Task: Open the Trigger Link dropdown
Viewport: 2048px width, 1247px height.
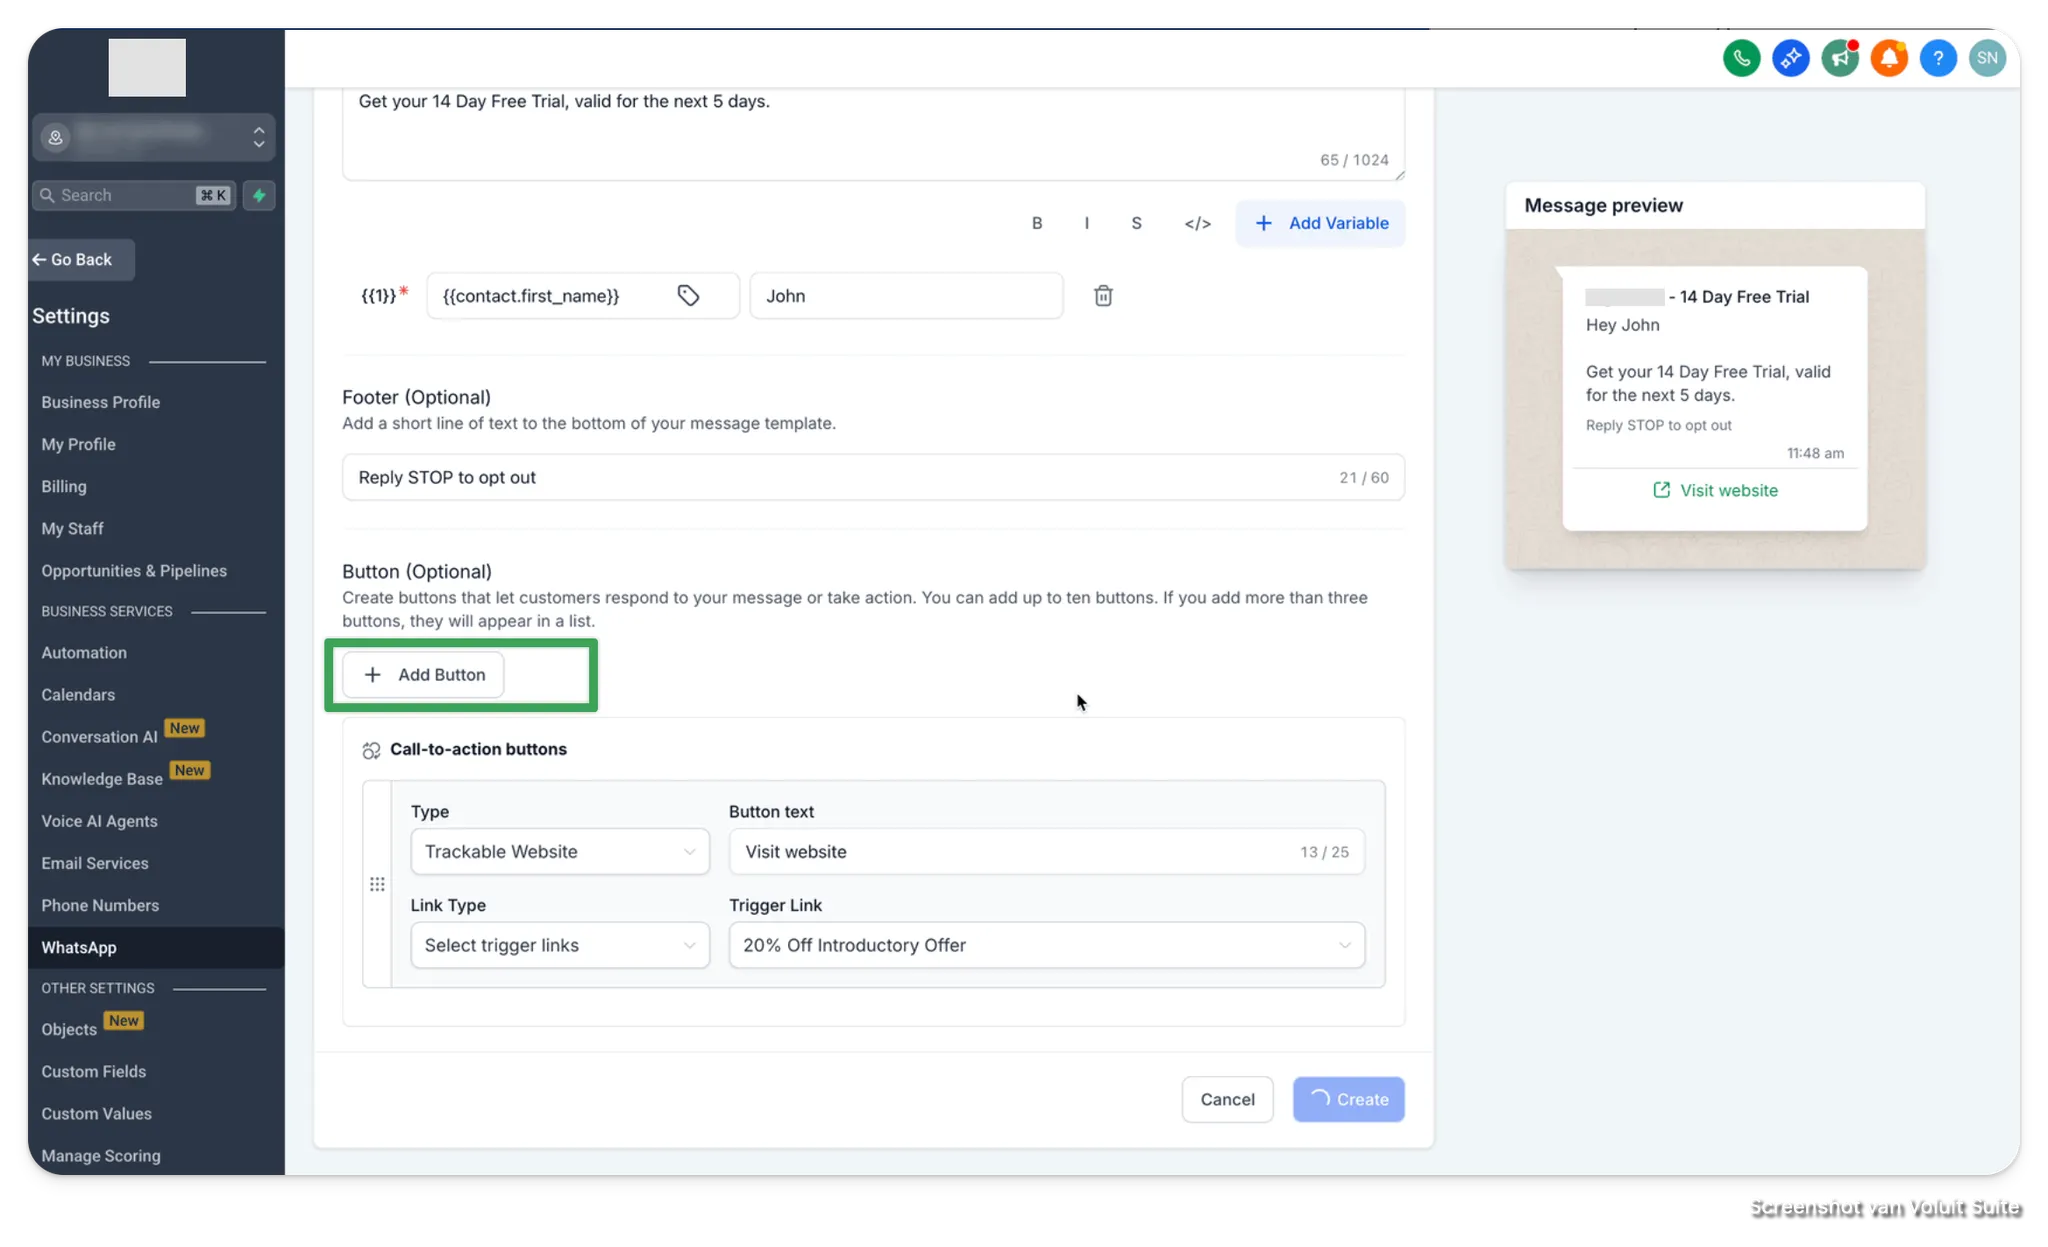Action: click(x=1046, y=945)
